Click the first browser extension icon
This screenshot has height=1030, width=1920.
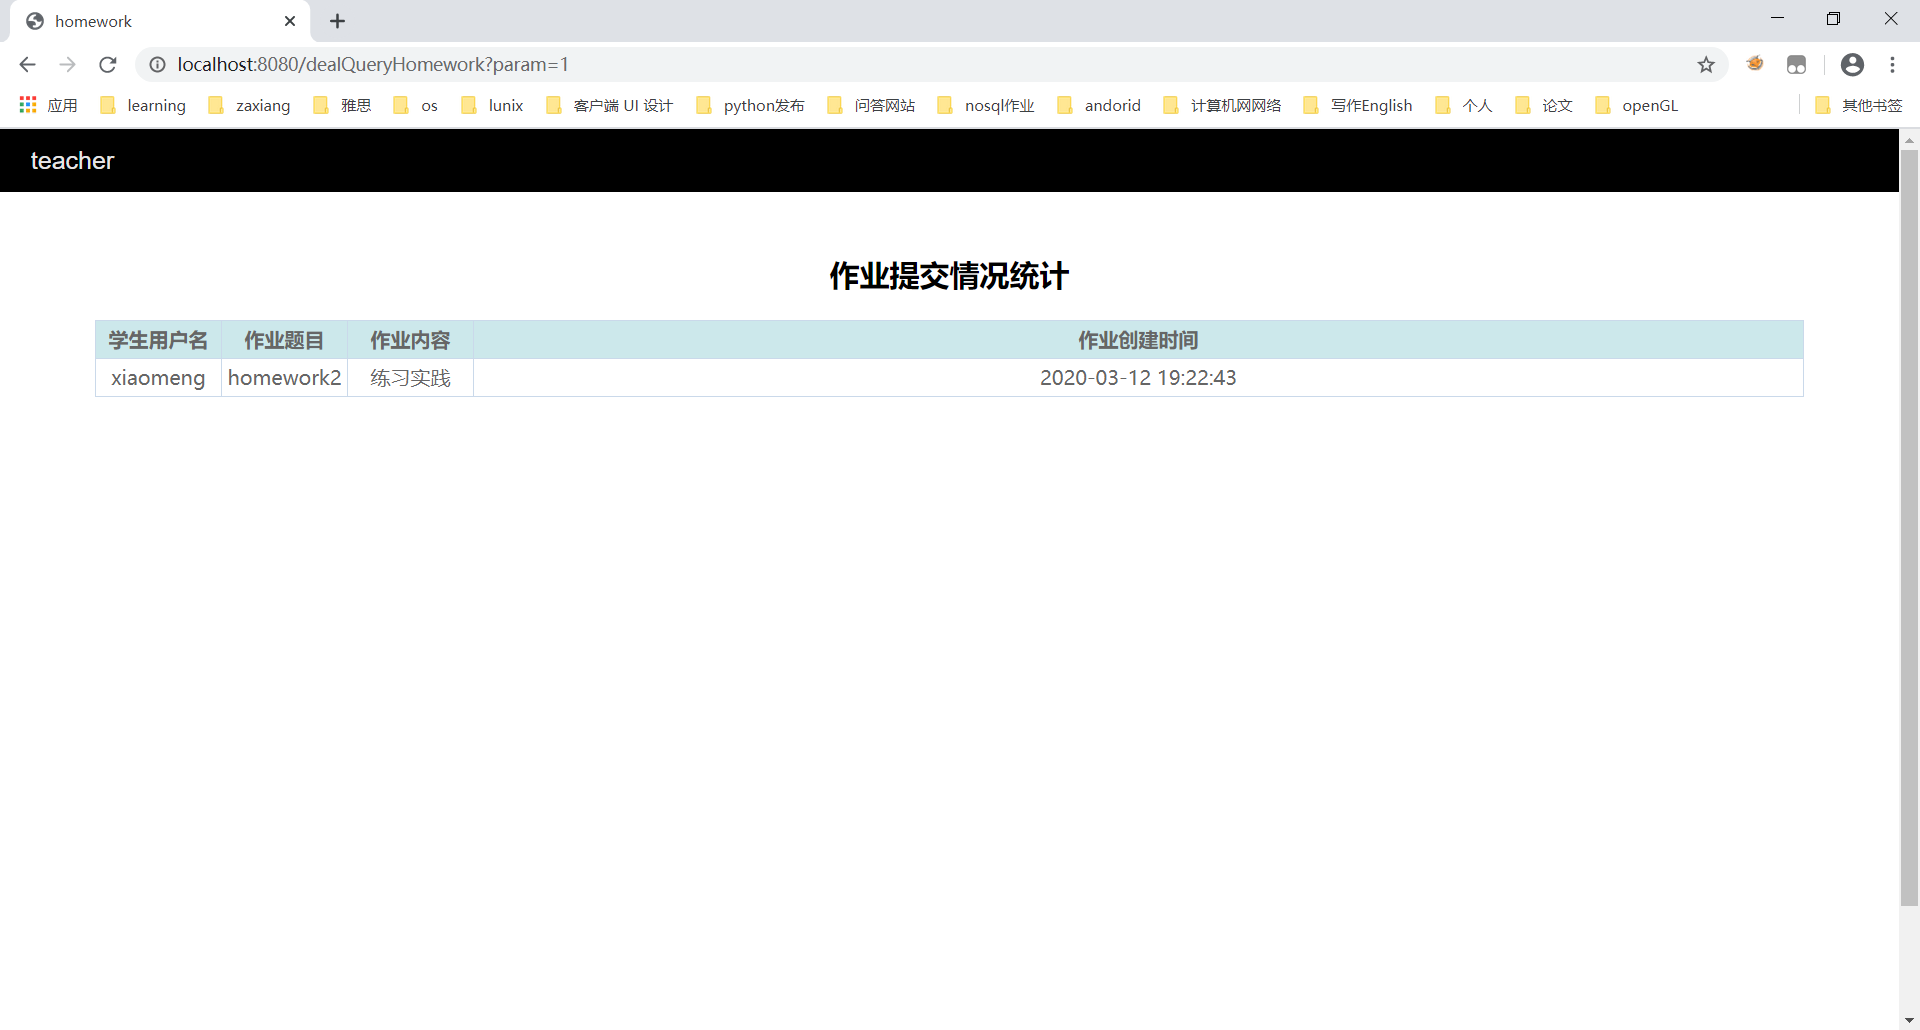(1755, 64)
